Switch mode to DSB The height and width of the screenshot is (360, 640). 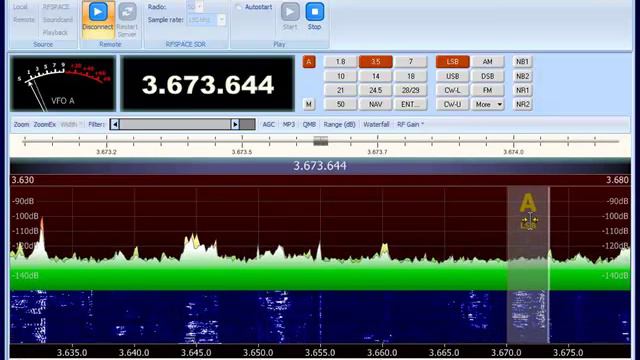click(487, 76)
